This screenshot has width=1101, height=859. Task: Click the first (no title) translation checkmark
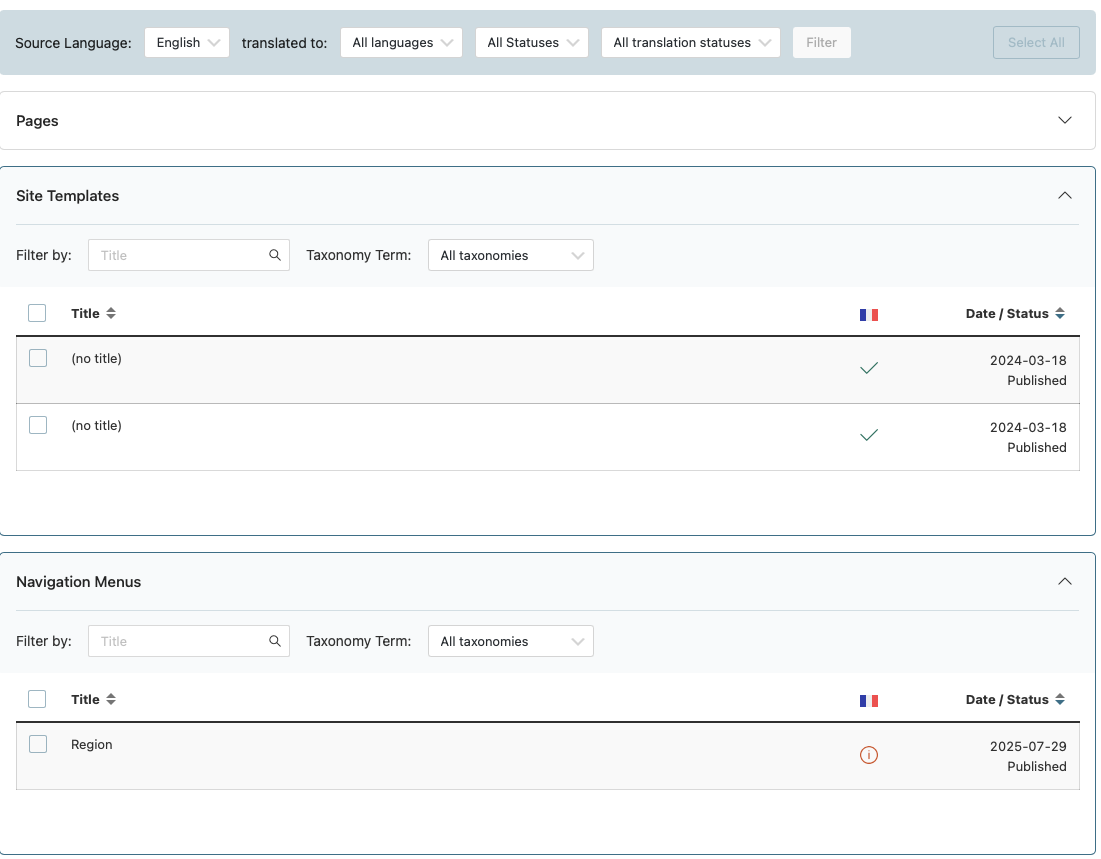(869, 368)
